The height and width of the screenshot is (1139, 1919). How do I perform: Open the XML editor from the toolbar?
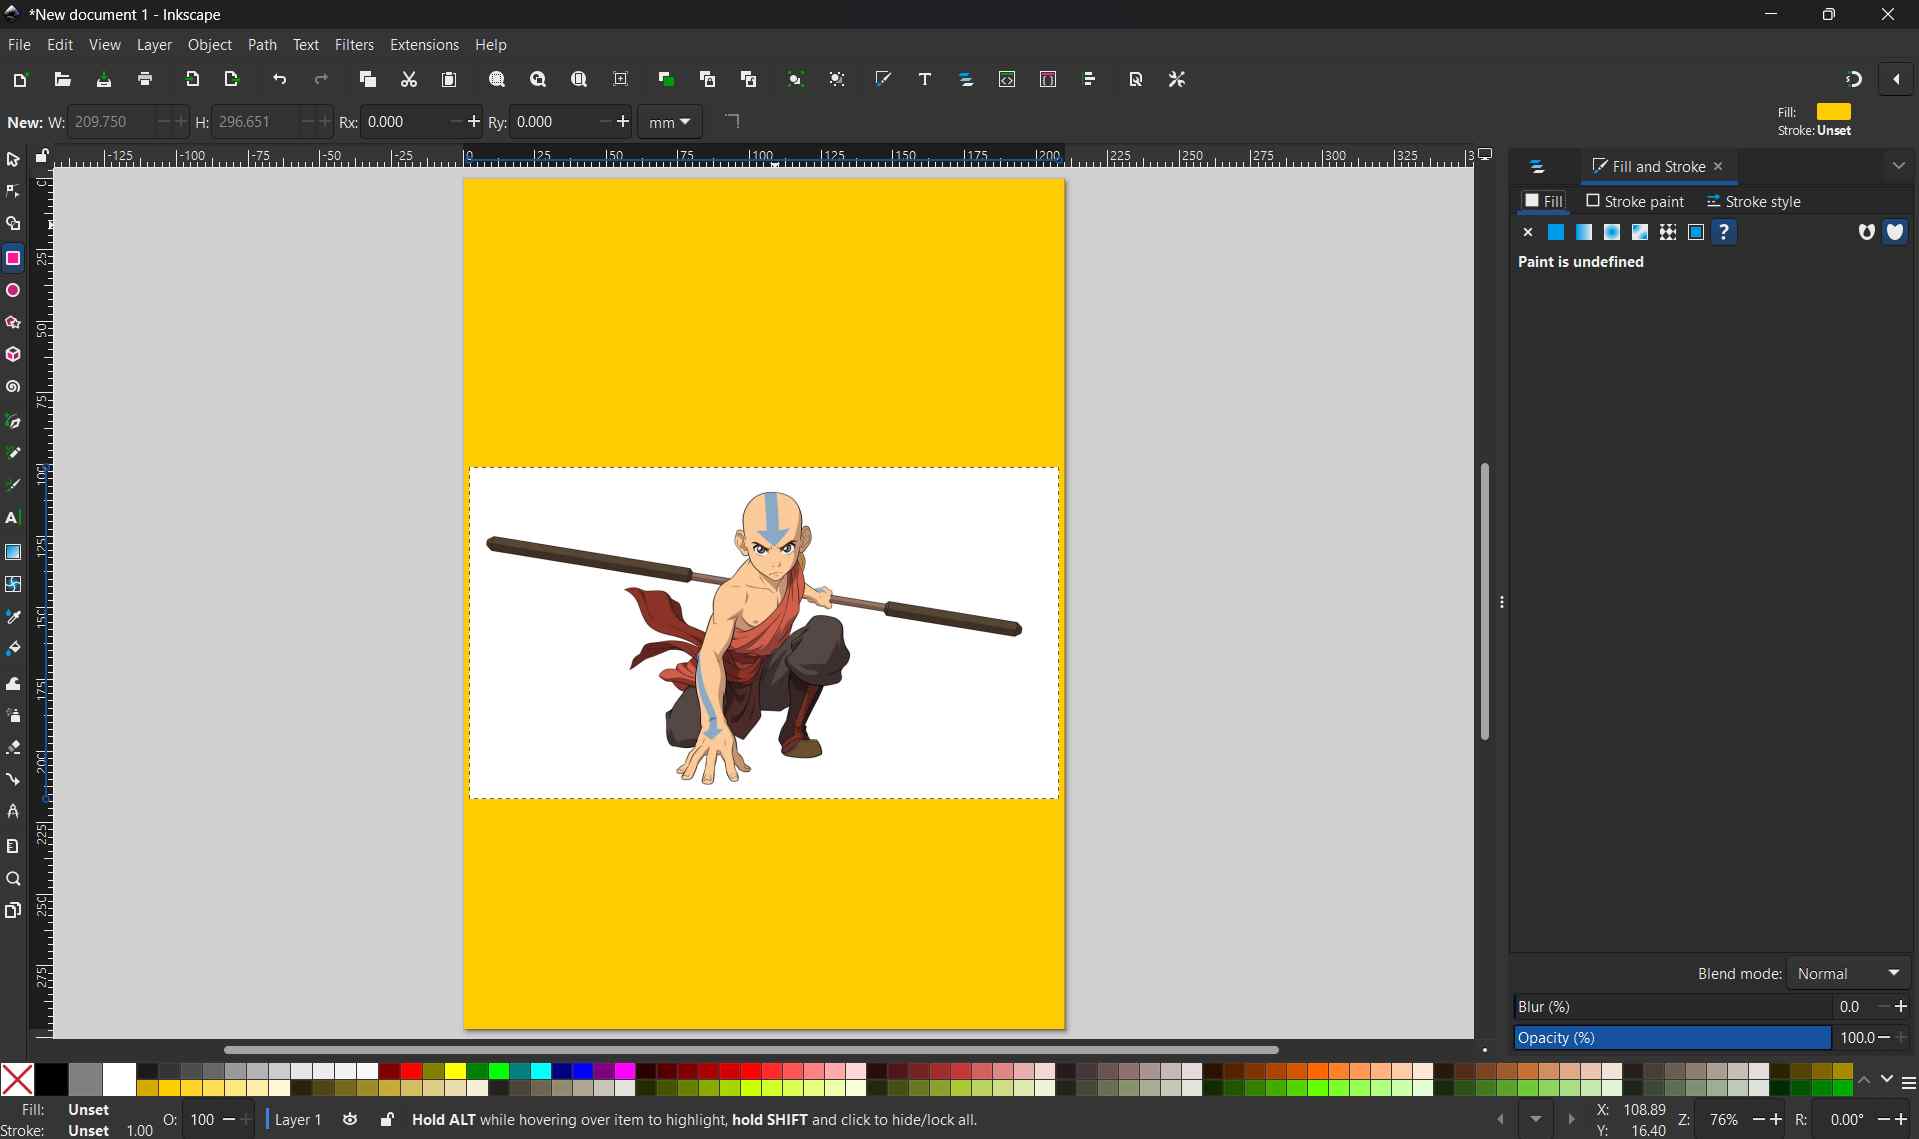(1007, 79)
